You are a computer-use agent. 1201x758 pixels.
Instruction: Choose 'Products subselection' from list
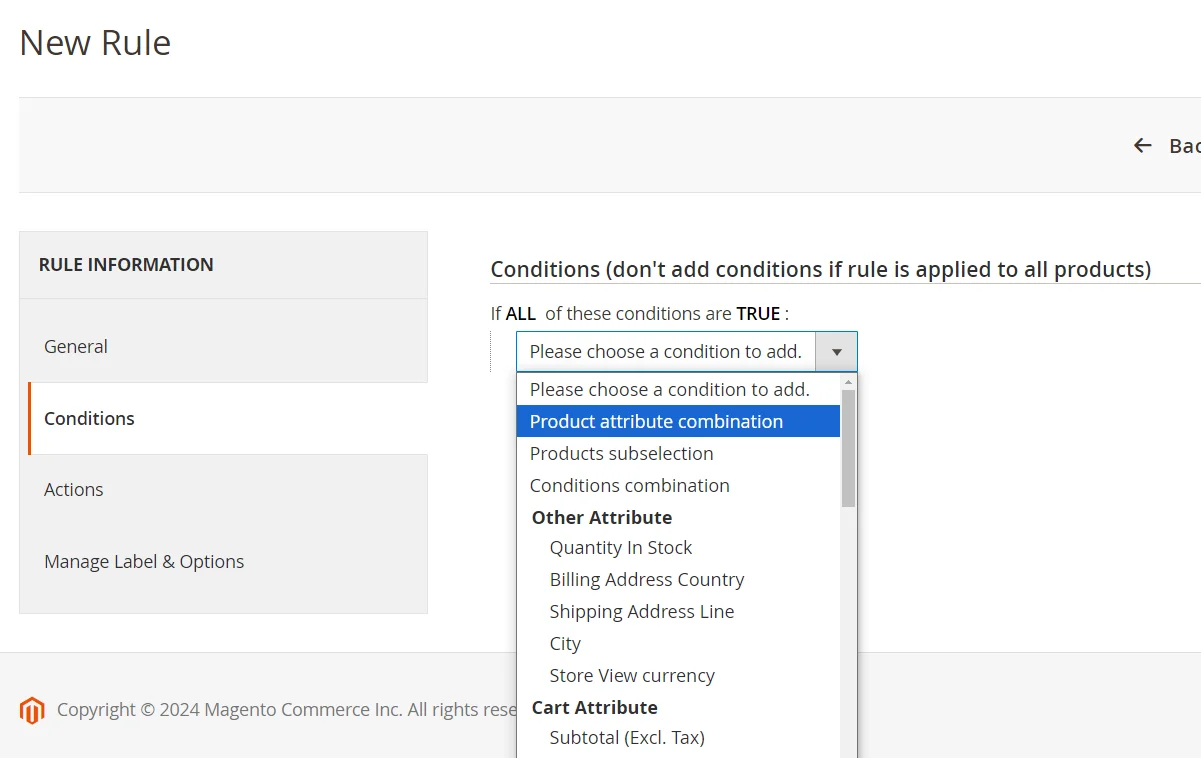pos(621,454)
